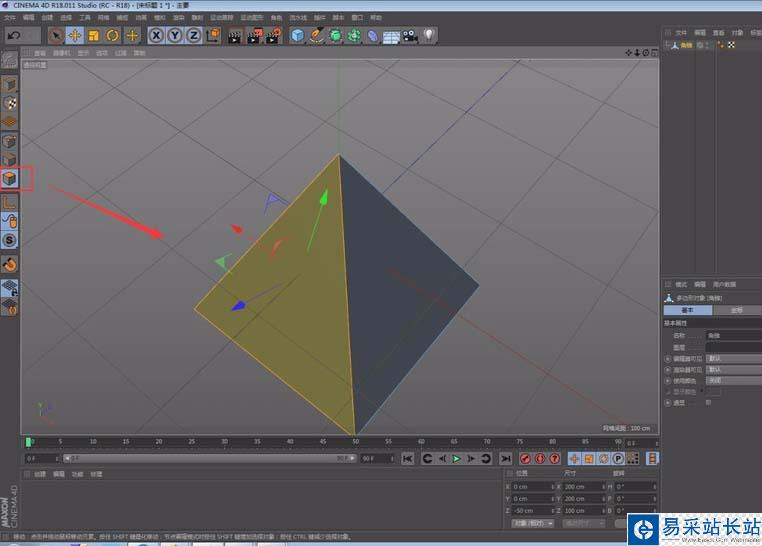Activate the Scale tool
This screenshot has width=762, height=546.
(x=93, y=35)
